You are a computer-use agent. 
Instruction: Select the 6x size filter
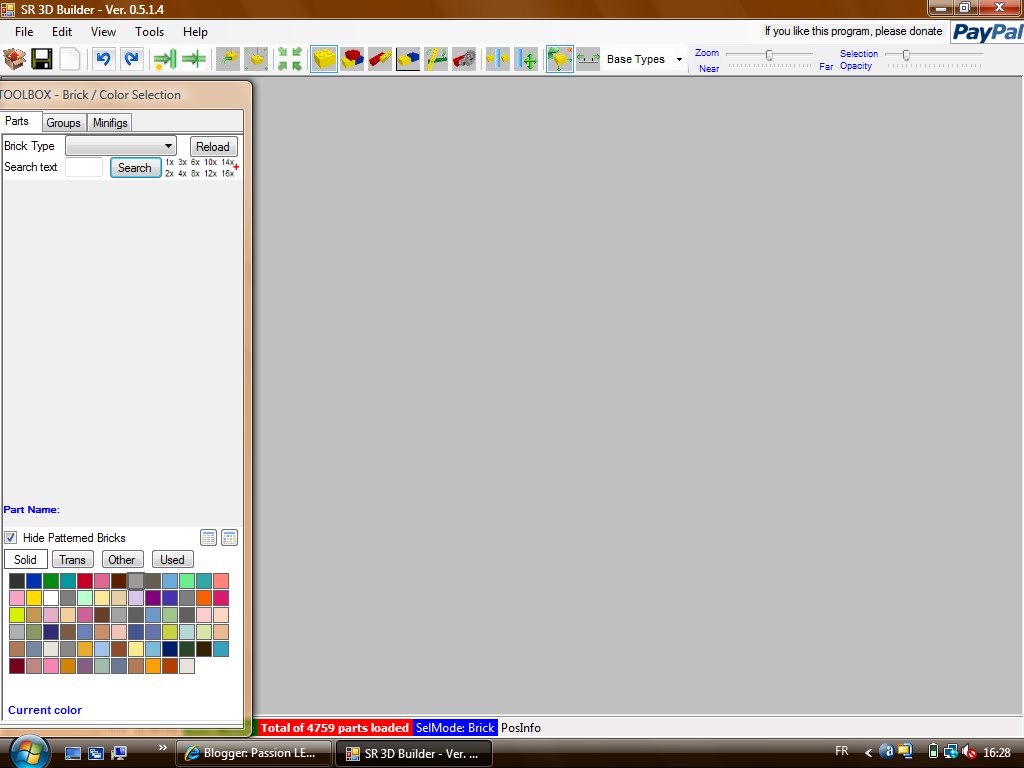[x=195, y=162]
